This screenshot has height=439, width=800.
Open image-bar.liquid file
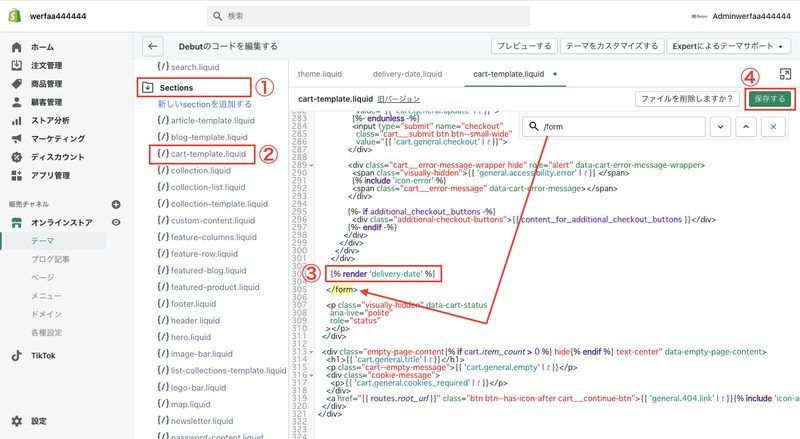coord(201,354)
